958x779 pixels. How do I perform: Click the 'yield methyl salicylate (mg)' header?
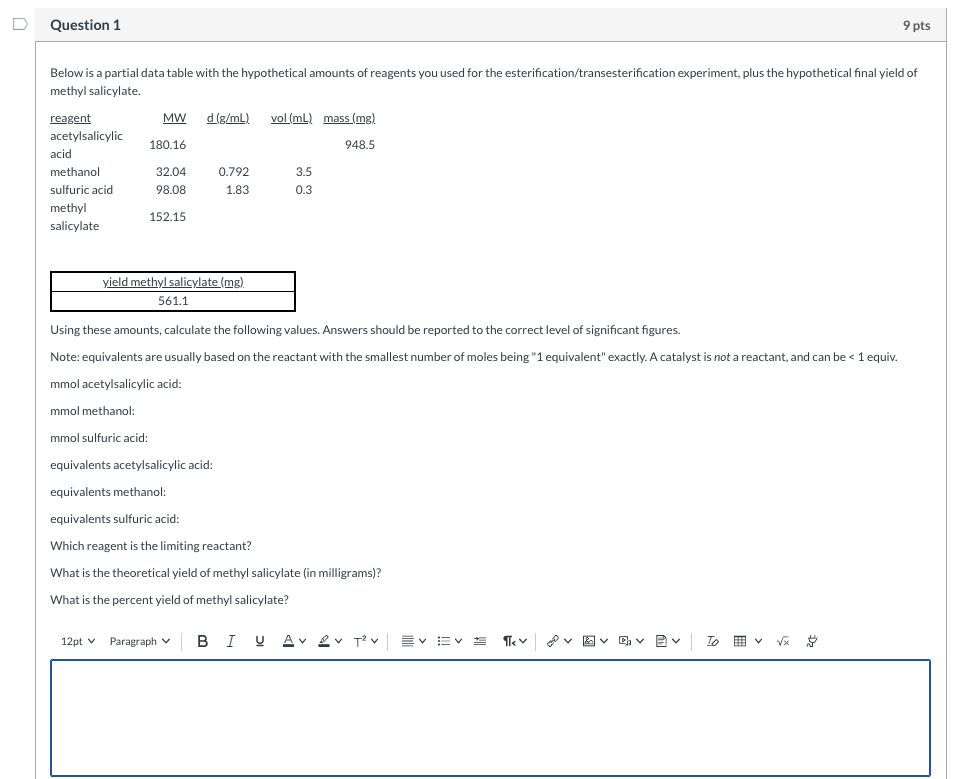173,282
